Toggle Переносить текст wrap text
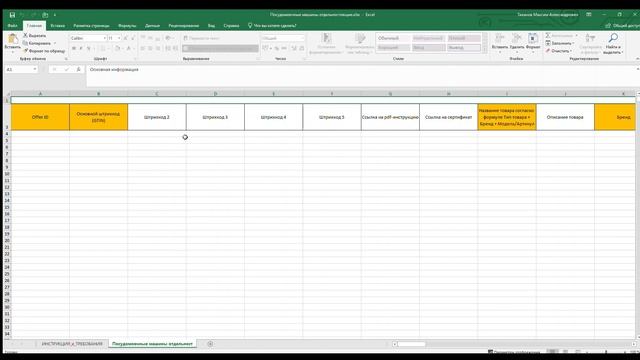The width and height of the screenshot is (640, 360). point(202,38)
